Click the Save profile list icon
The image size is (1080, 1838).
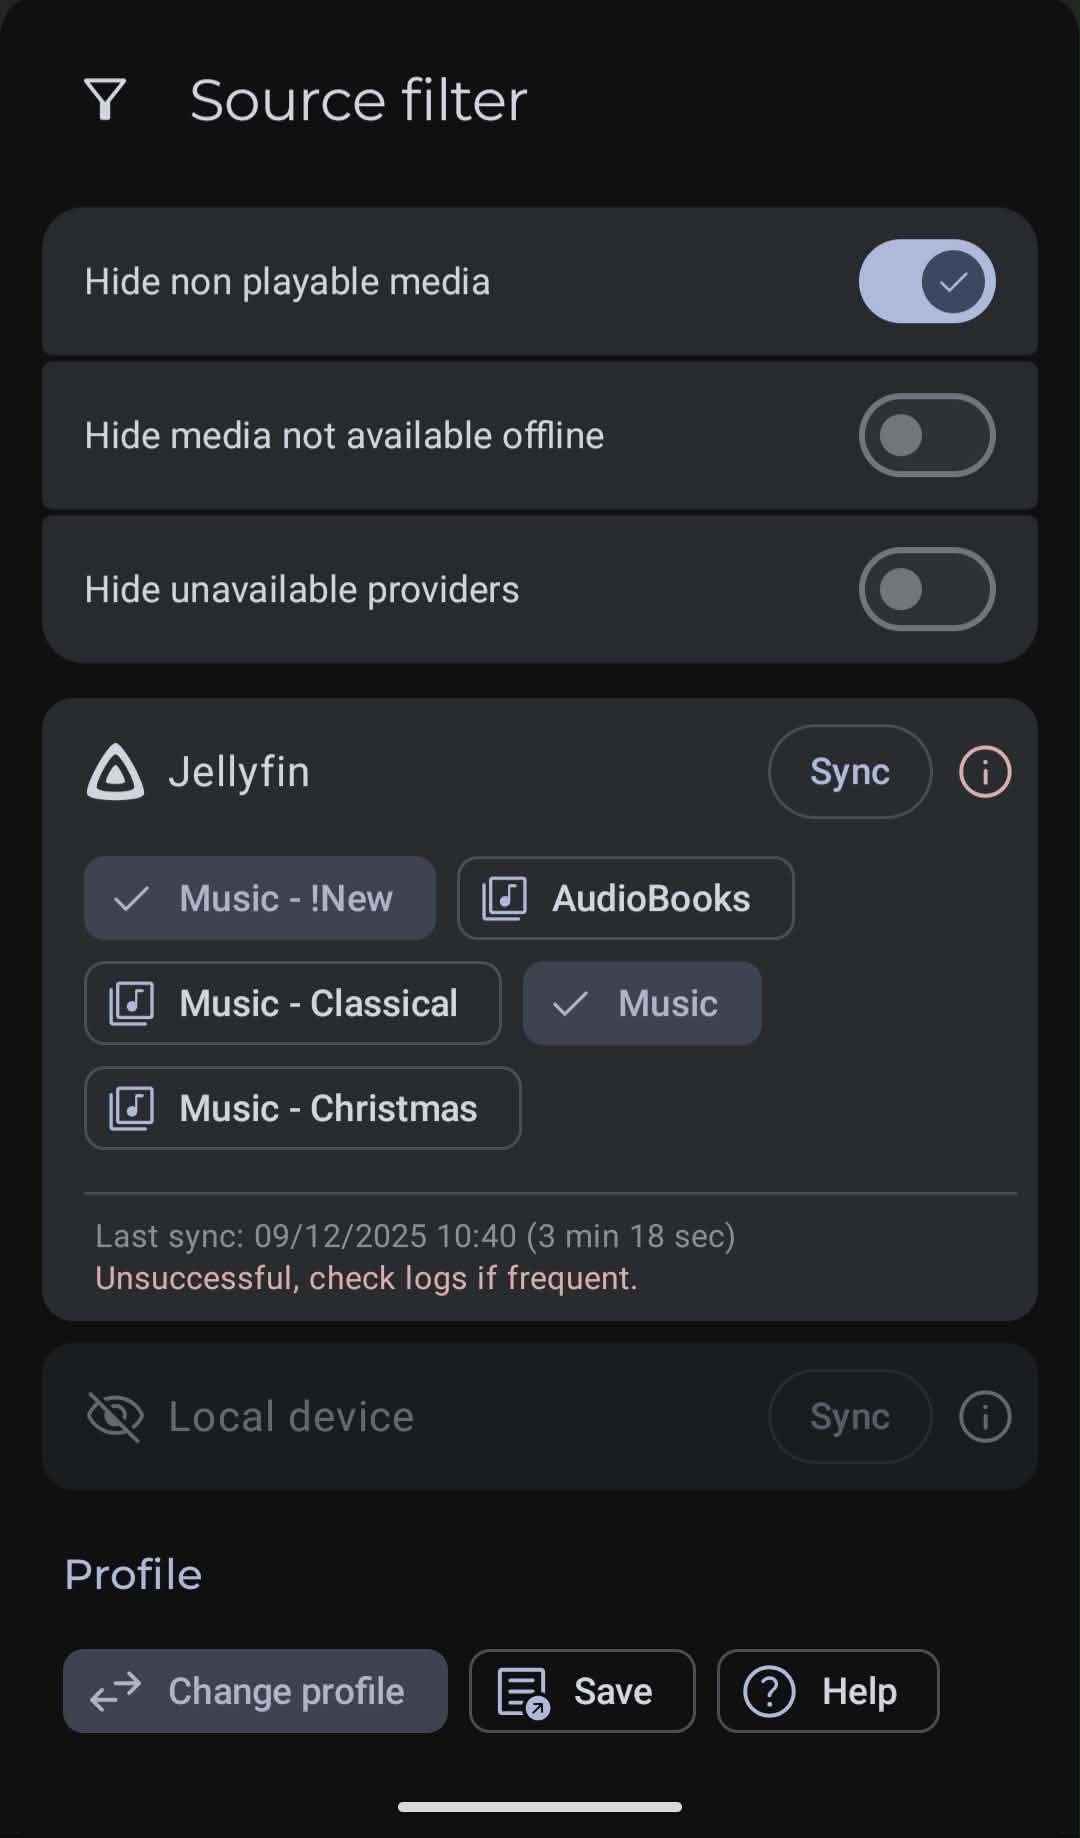(523, 1691)
